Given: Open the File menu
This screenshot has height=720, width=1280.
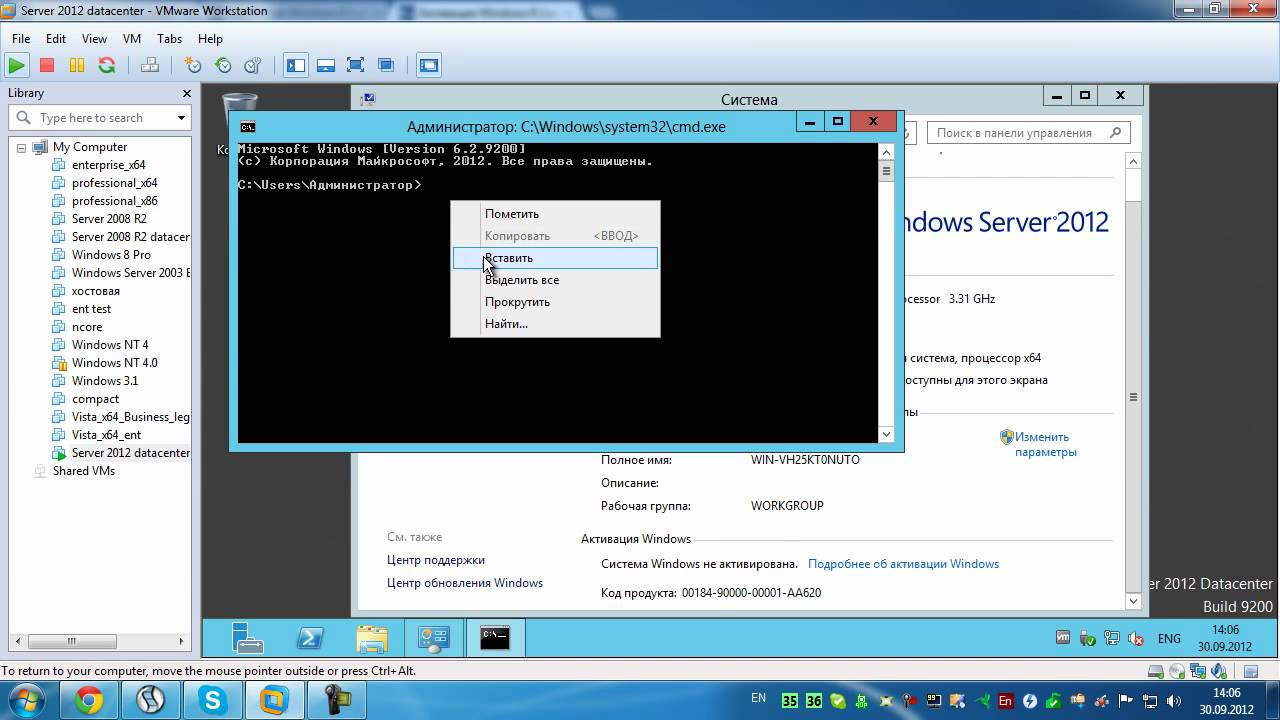Looking at the screenshot, I should [21, 39].
